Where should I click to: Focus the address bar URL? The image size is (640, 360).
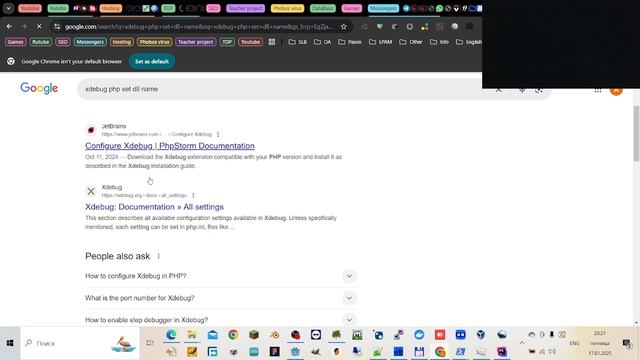point(199,27)
